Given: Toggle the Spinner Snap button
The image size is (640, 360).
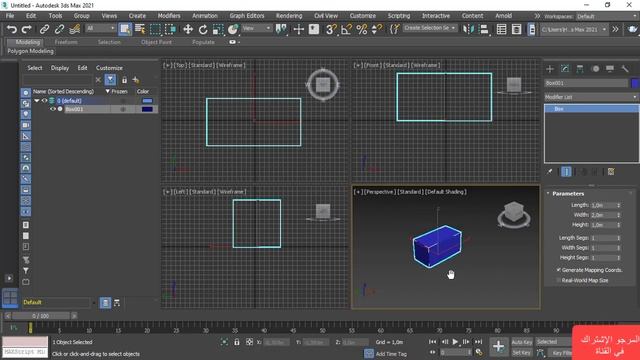Looking at the screenshot, I should click(x=376, y=29).
